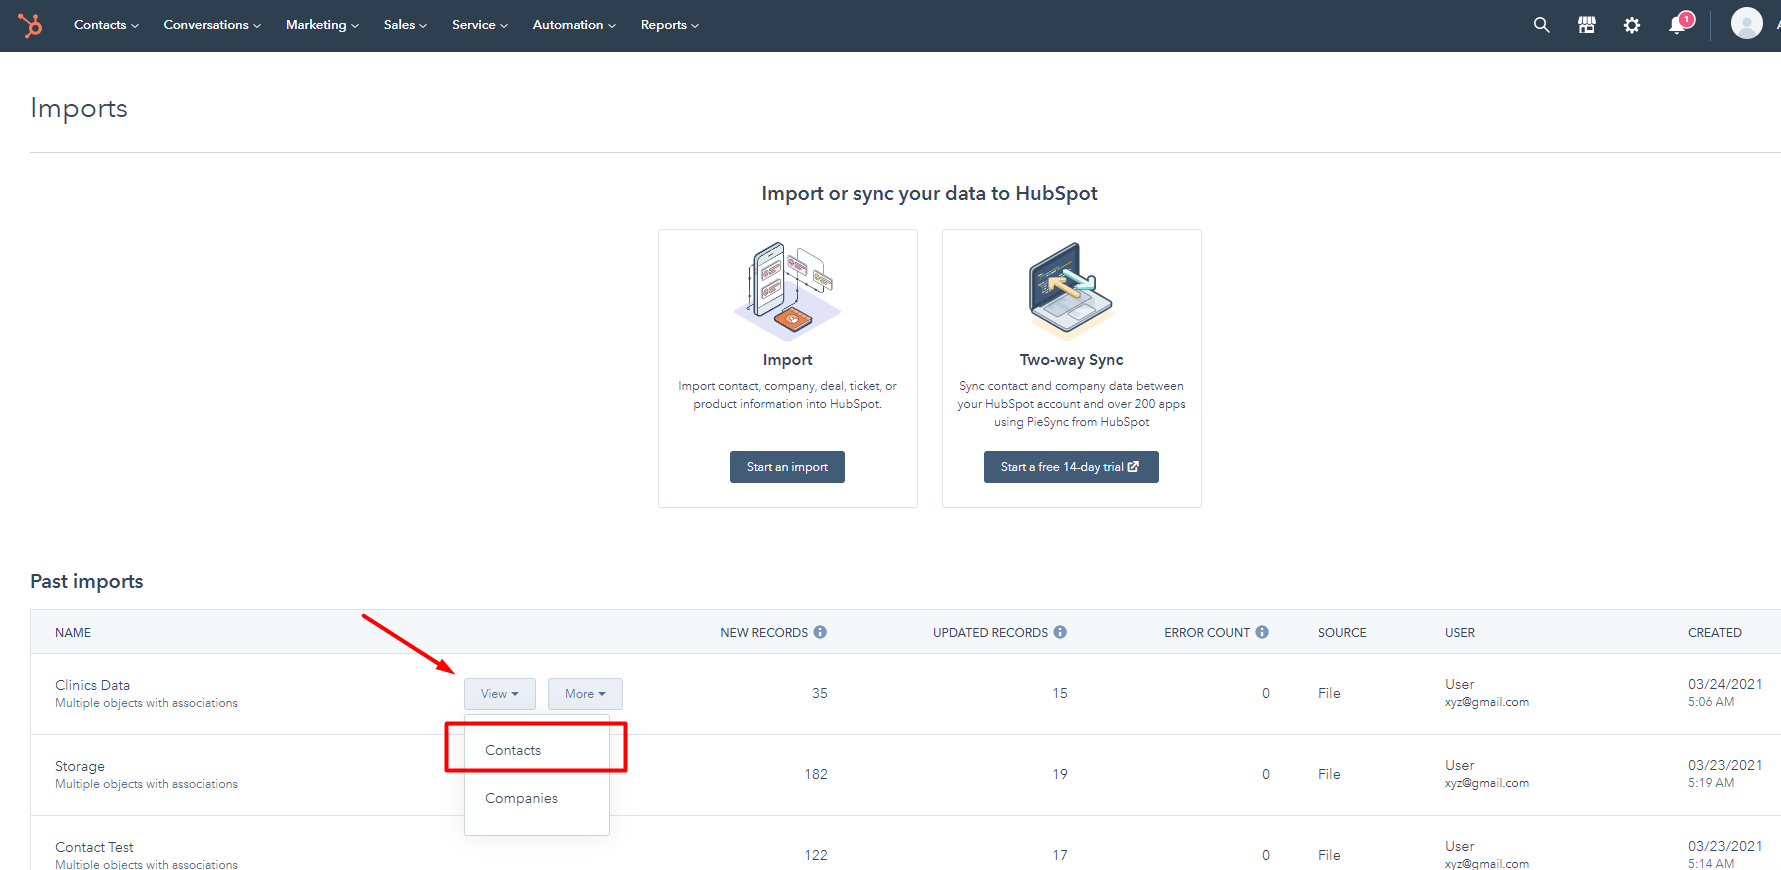1781x870 pixels.
Task: Click the NAME column header
Action: point(73,633)
